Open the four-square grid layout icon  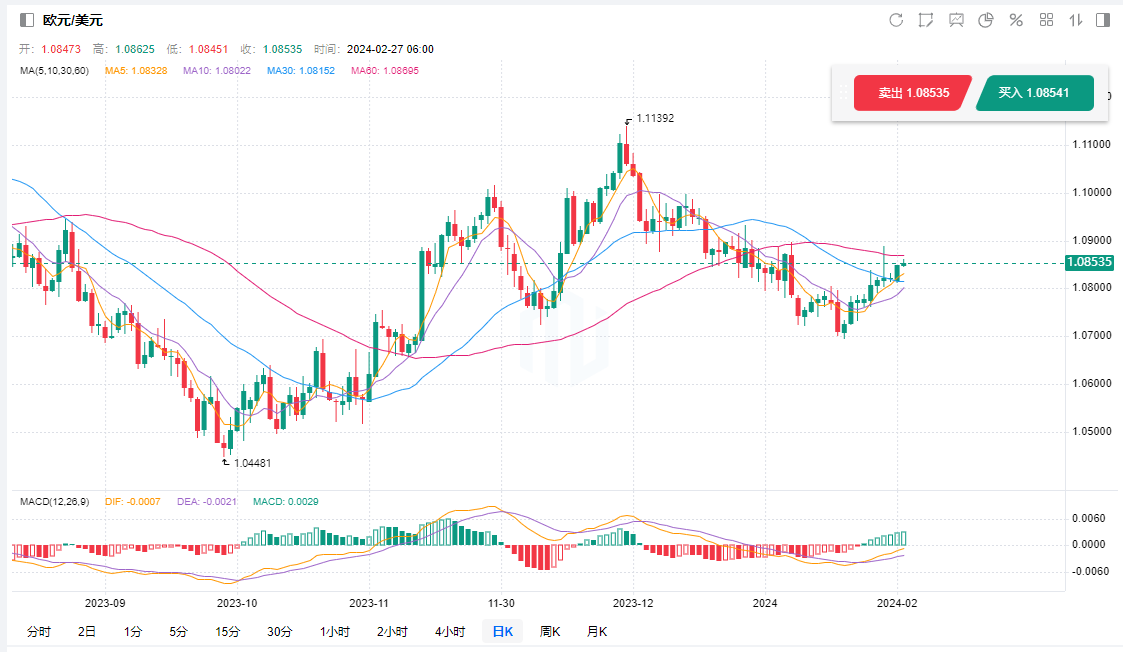pos(1047,20)
